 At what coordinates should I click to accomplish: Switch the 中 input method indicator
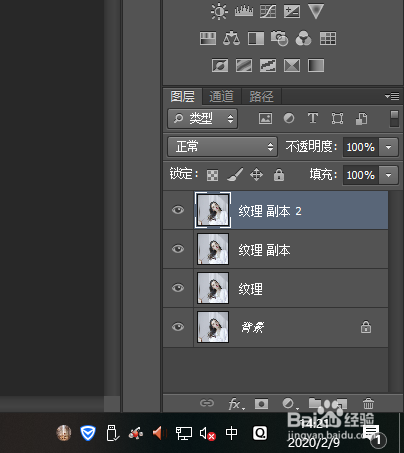[x=231, y=433]
